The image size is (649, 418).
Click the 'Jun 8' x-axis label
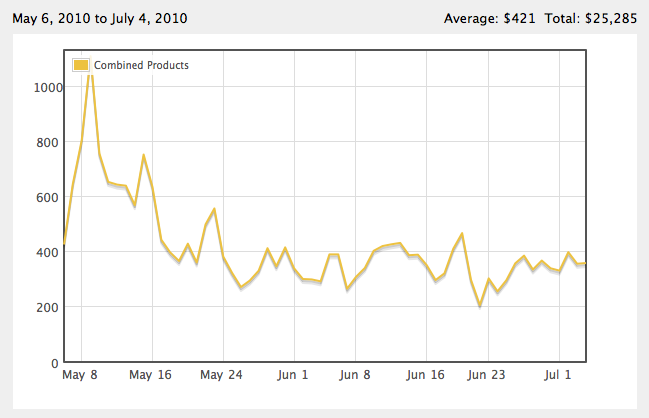point(355,375)
